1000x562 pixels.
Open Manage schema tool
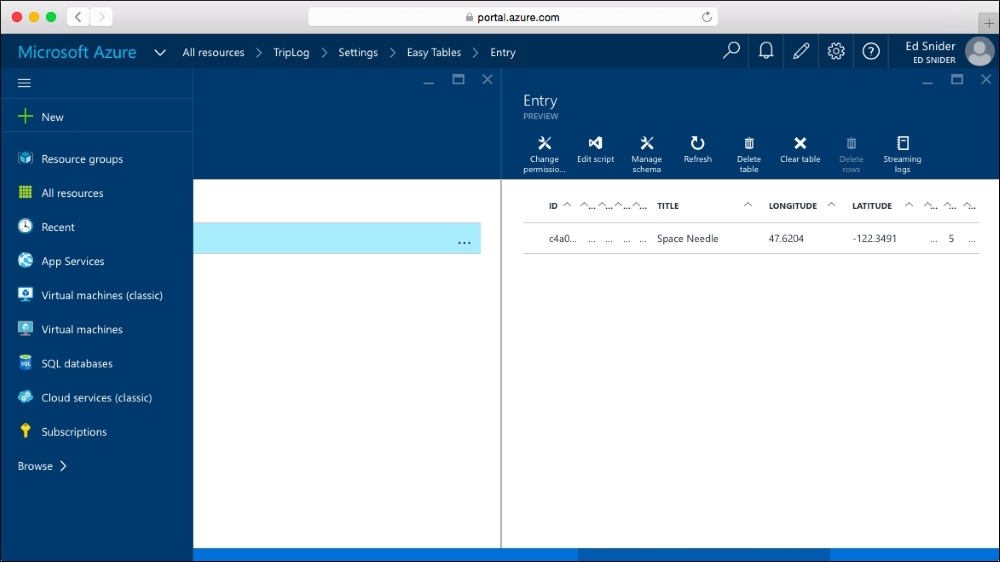(646, 154)
